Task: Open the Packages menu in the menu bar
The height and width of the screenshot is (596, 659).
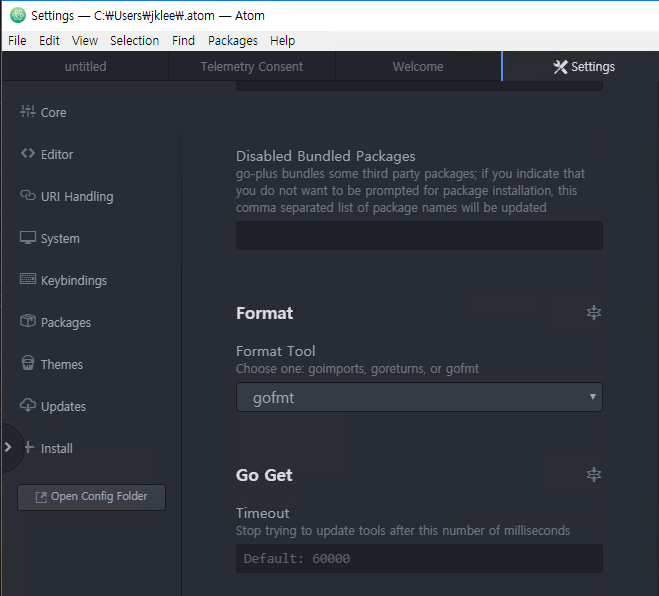Action: (x=233, y=40)
